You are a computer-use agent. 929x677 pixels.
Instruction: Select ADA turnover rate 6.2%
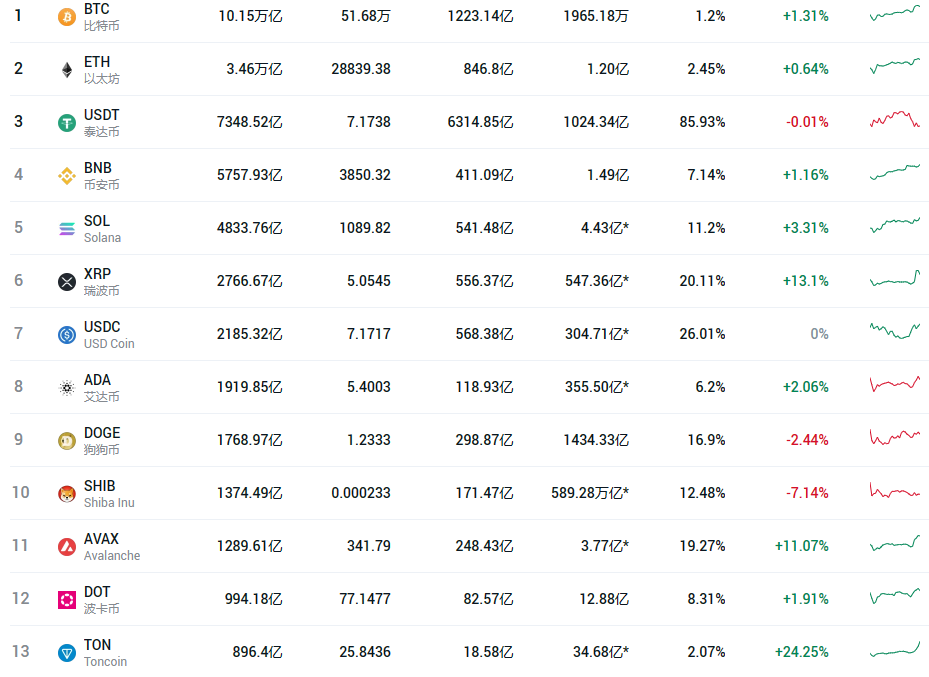click(710, 387)
